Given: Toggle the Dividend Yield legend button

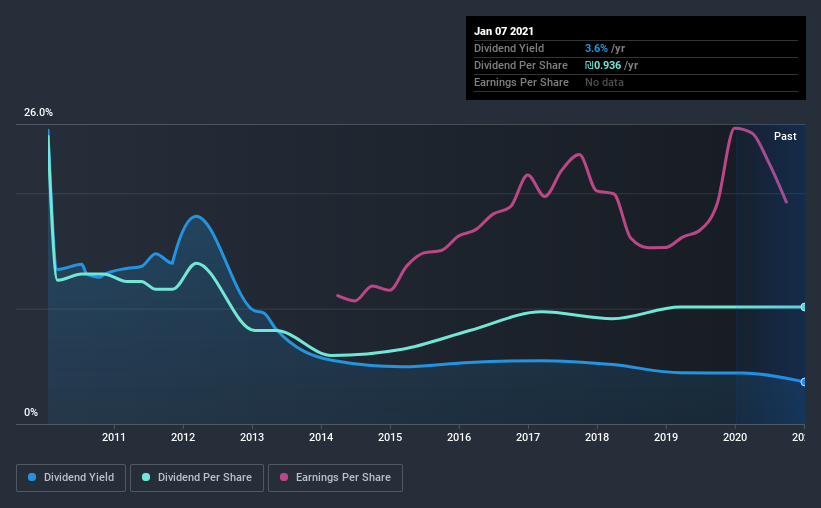Looking at the screenshot, I should [x=71, y=478].
